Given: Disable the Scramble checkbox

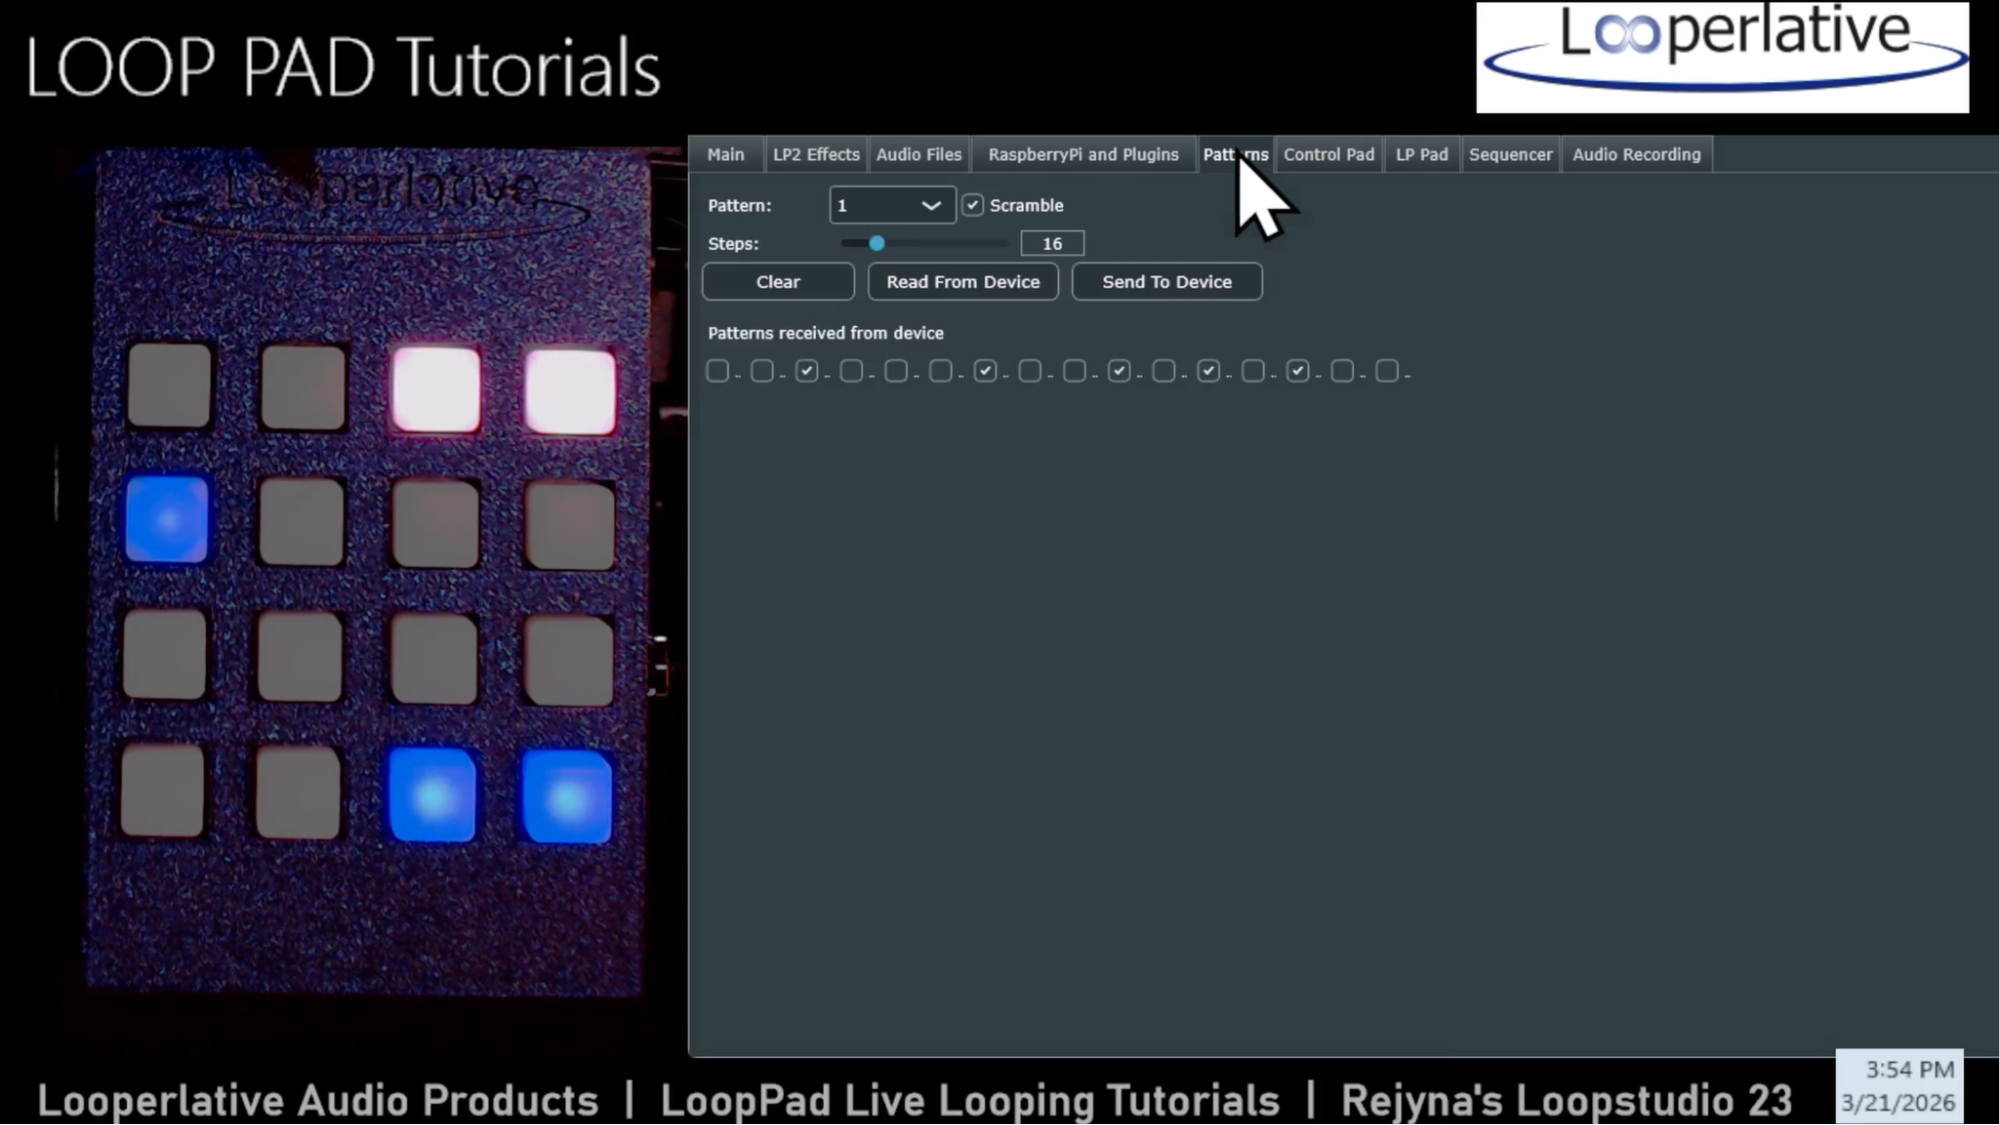Looking at the screenshot, I should point(972,206).
